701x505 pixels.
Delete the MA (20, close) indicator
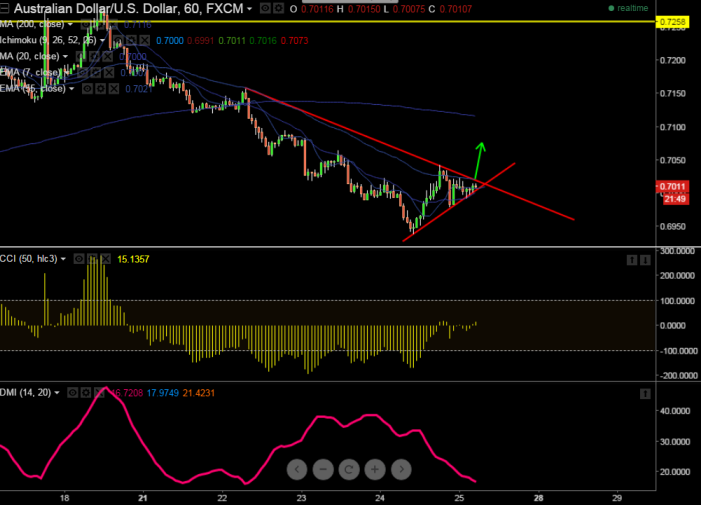pyautogui.click(x=108, y=56)
